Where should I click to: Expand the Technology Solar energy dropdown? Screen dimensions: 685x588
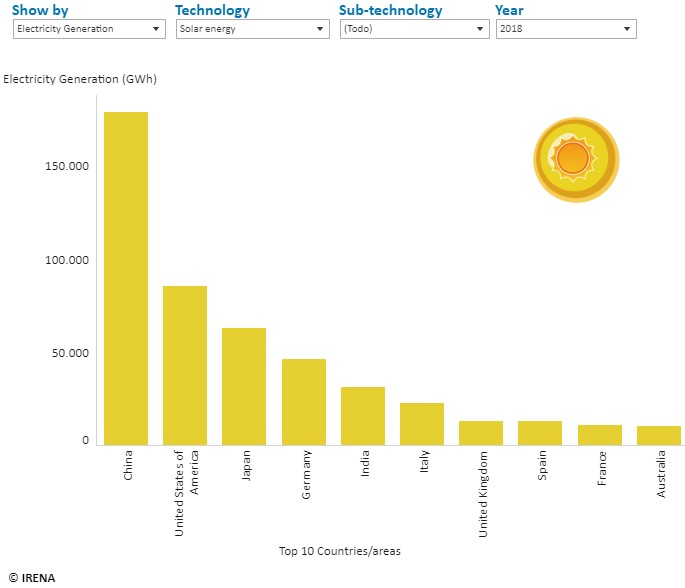(x=253, y=29)
